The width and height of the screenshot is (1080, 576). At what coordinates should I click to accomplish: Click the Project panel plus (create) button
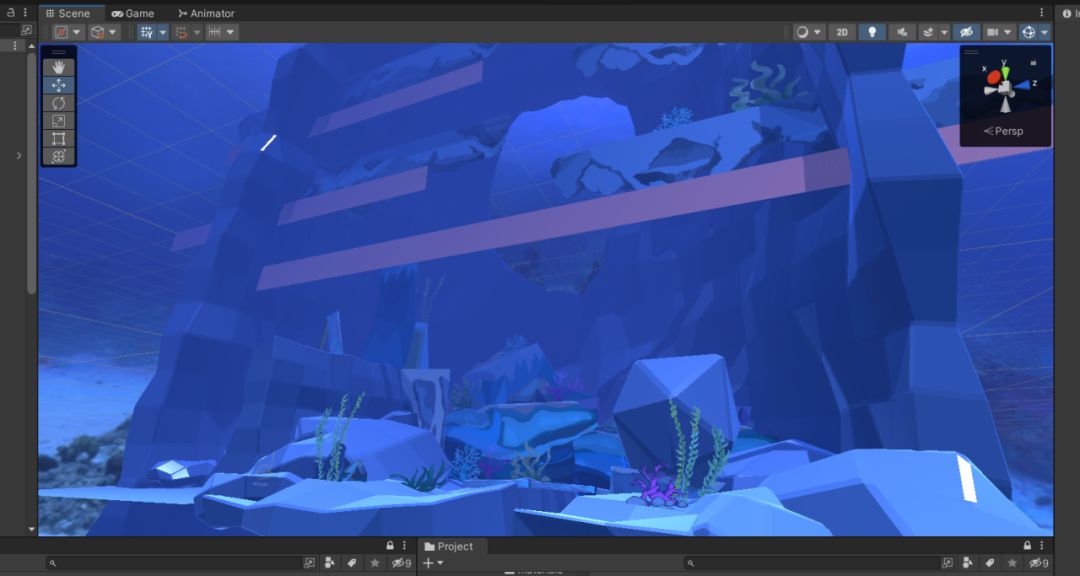point(428,563)
